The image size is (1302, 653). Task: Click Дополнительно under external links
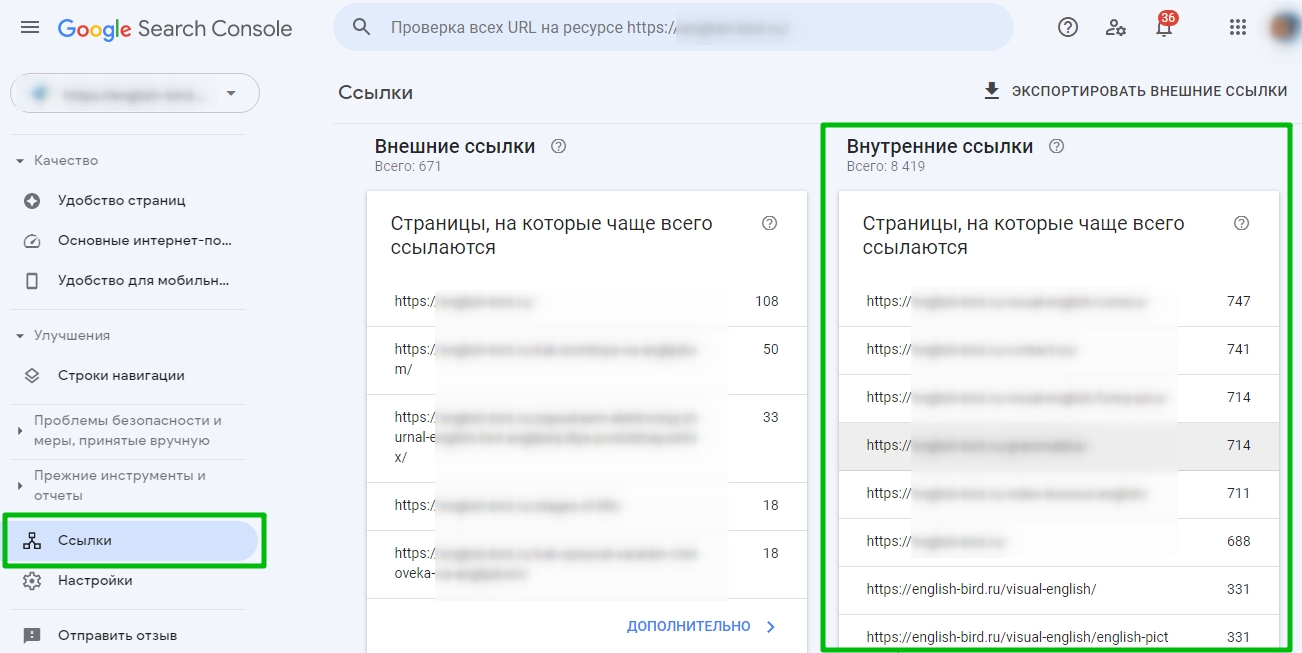[688, 626]
